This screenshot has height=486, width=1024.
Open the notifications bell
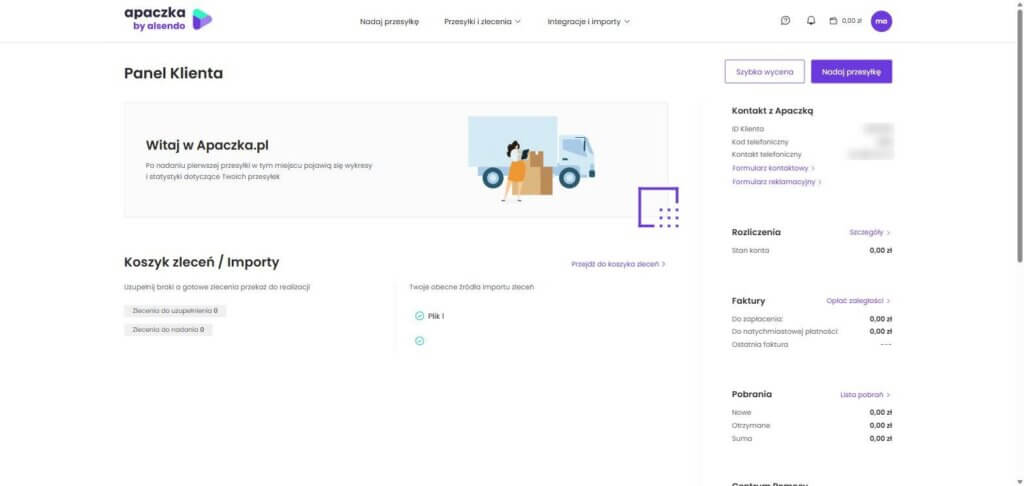(x=811, y=21)
